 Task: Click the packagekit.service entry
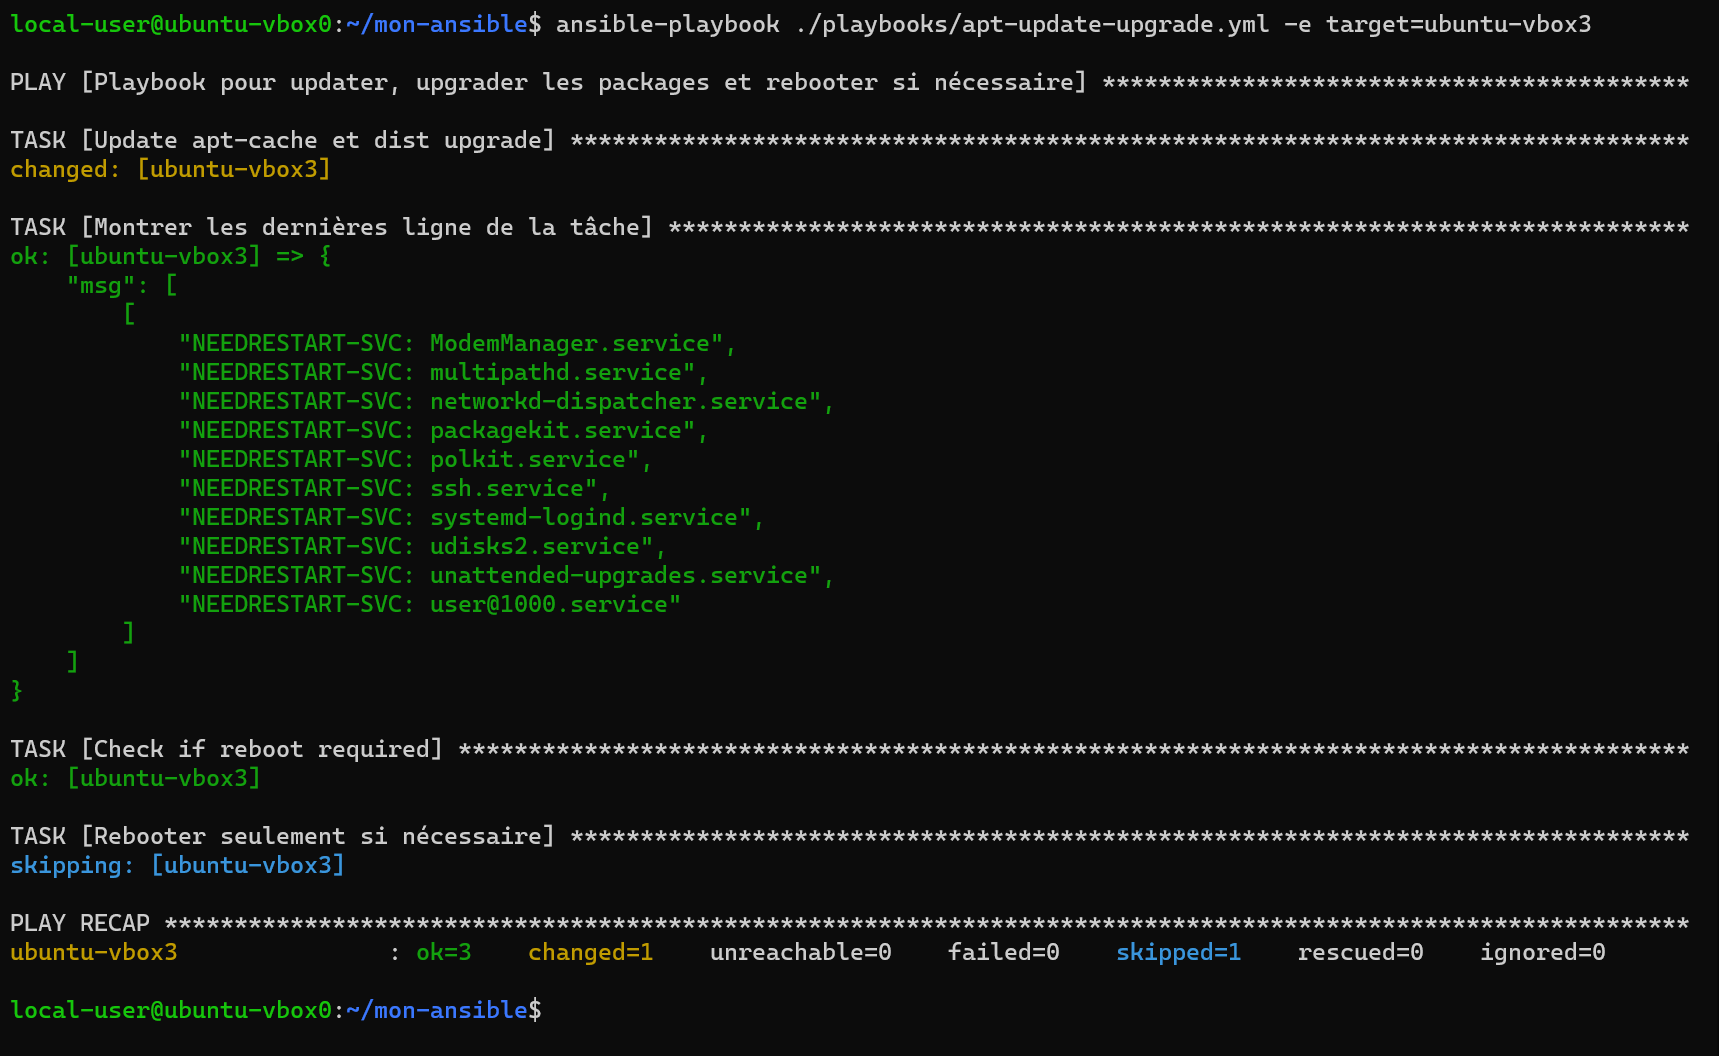[x=443, y=430]
